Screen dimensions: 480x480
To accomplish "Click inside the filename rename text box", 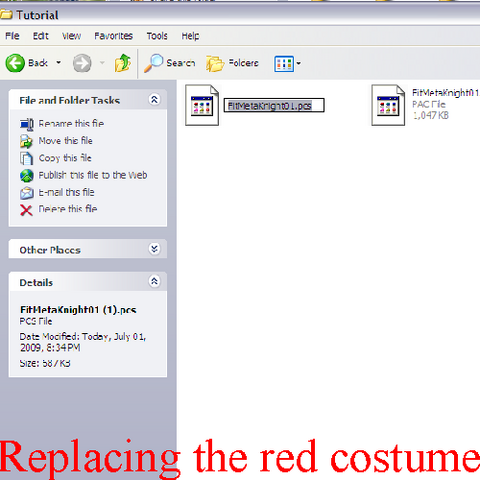I will pyautogui.click(x=274, y=105).
